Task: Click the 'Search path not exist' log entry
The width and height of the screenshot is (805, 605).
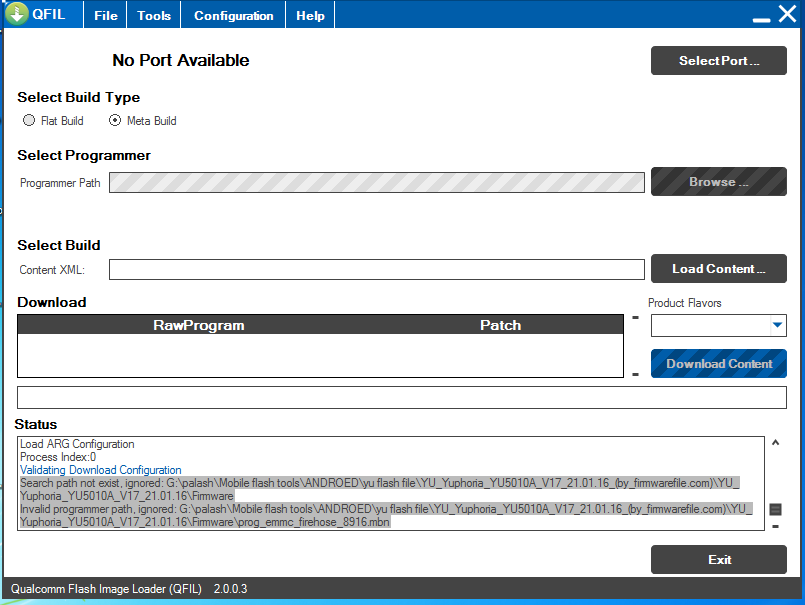Action: pyautogui.click(x=380, y=489)
